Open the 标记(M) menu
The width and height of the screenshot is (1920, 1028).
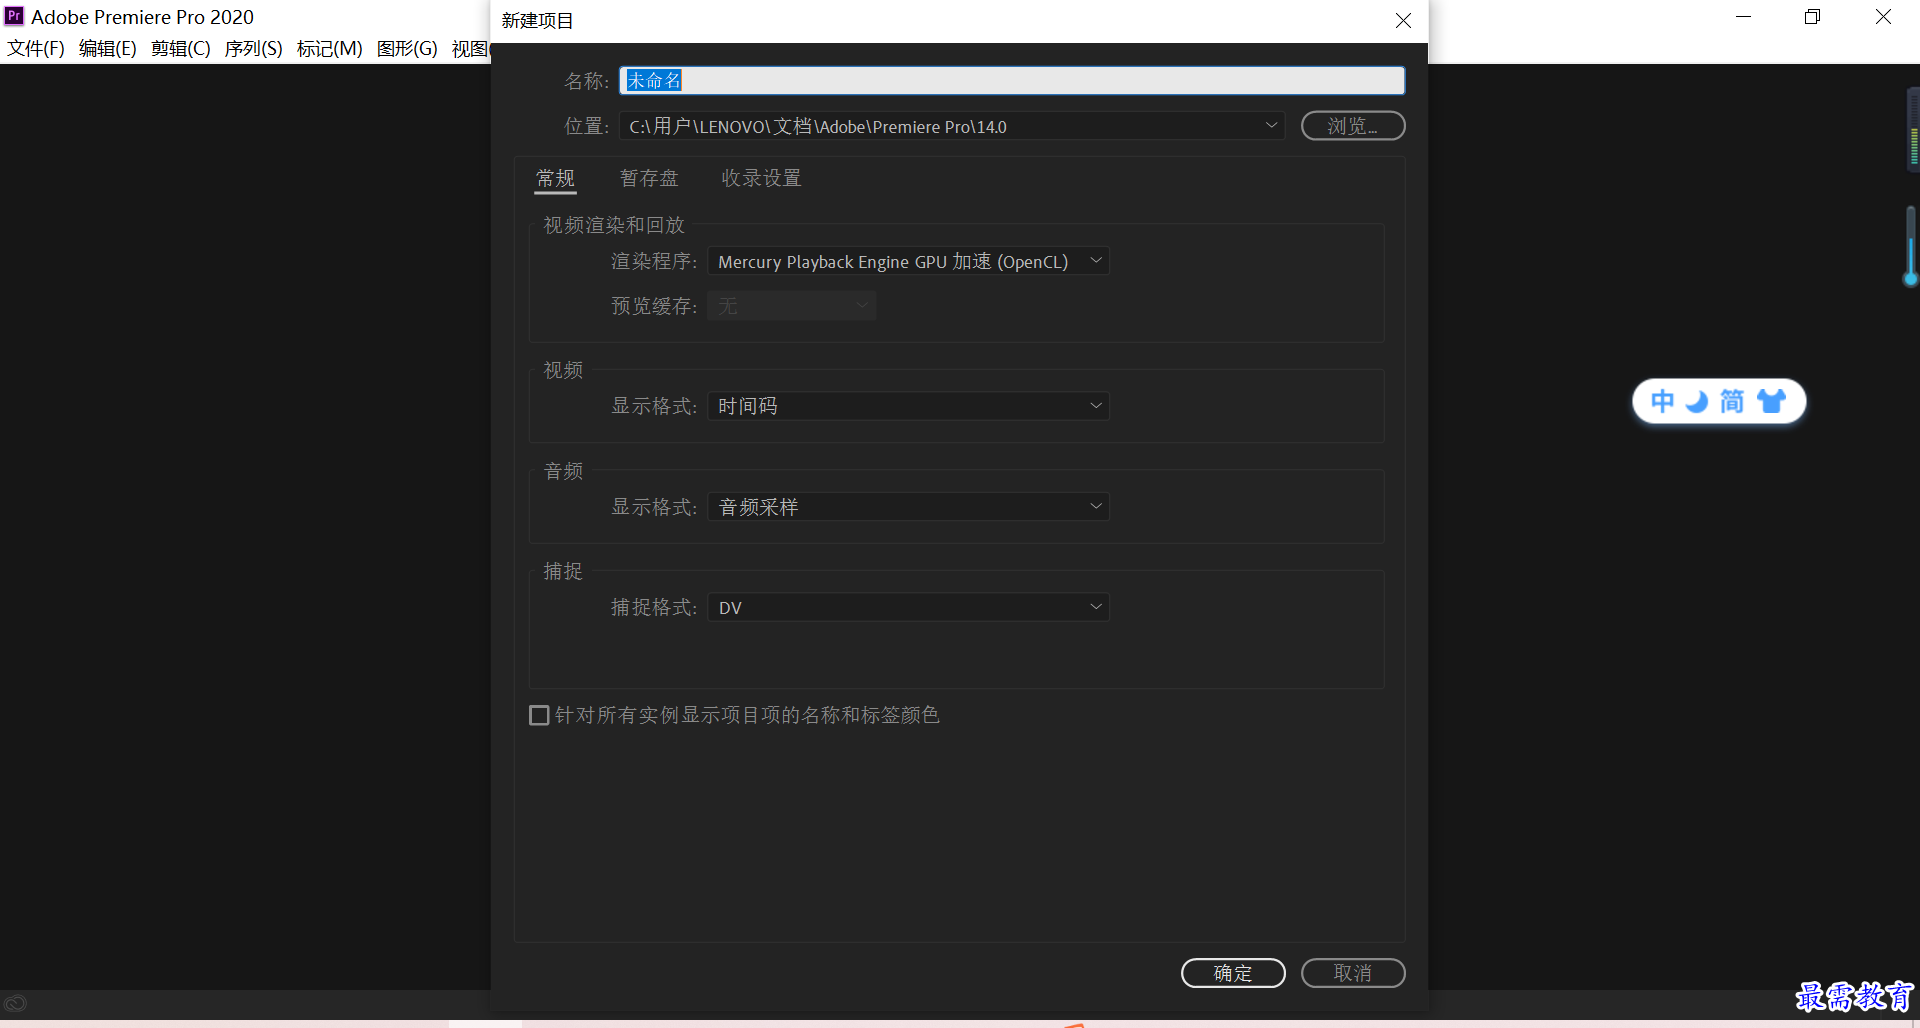(330, 48)
